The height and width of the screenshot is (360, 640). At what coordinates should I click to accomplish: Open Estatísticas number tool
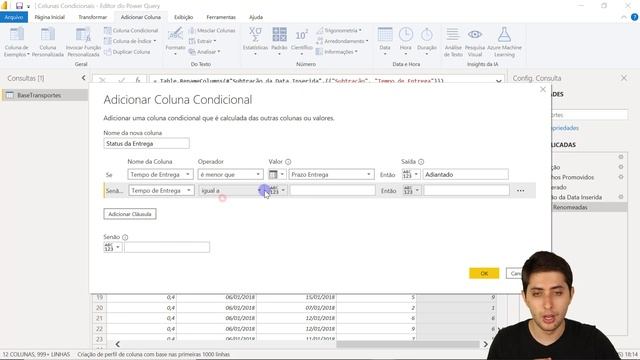(x=255, y=41)
